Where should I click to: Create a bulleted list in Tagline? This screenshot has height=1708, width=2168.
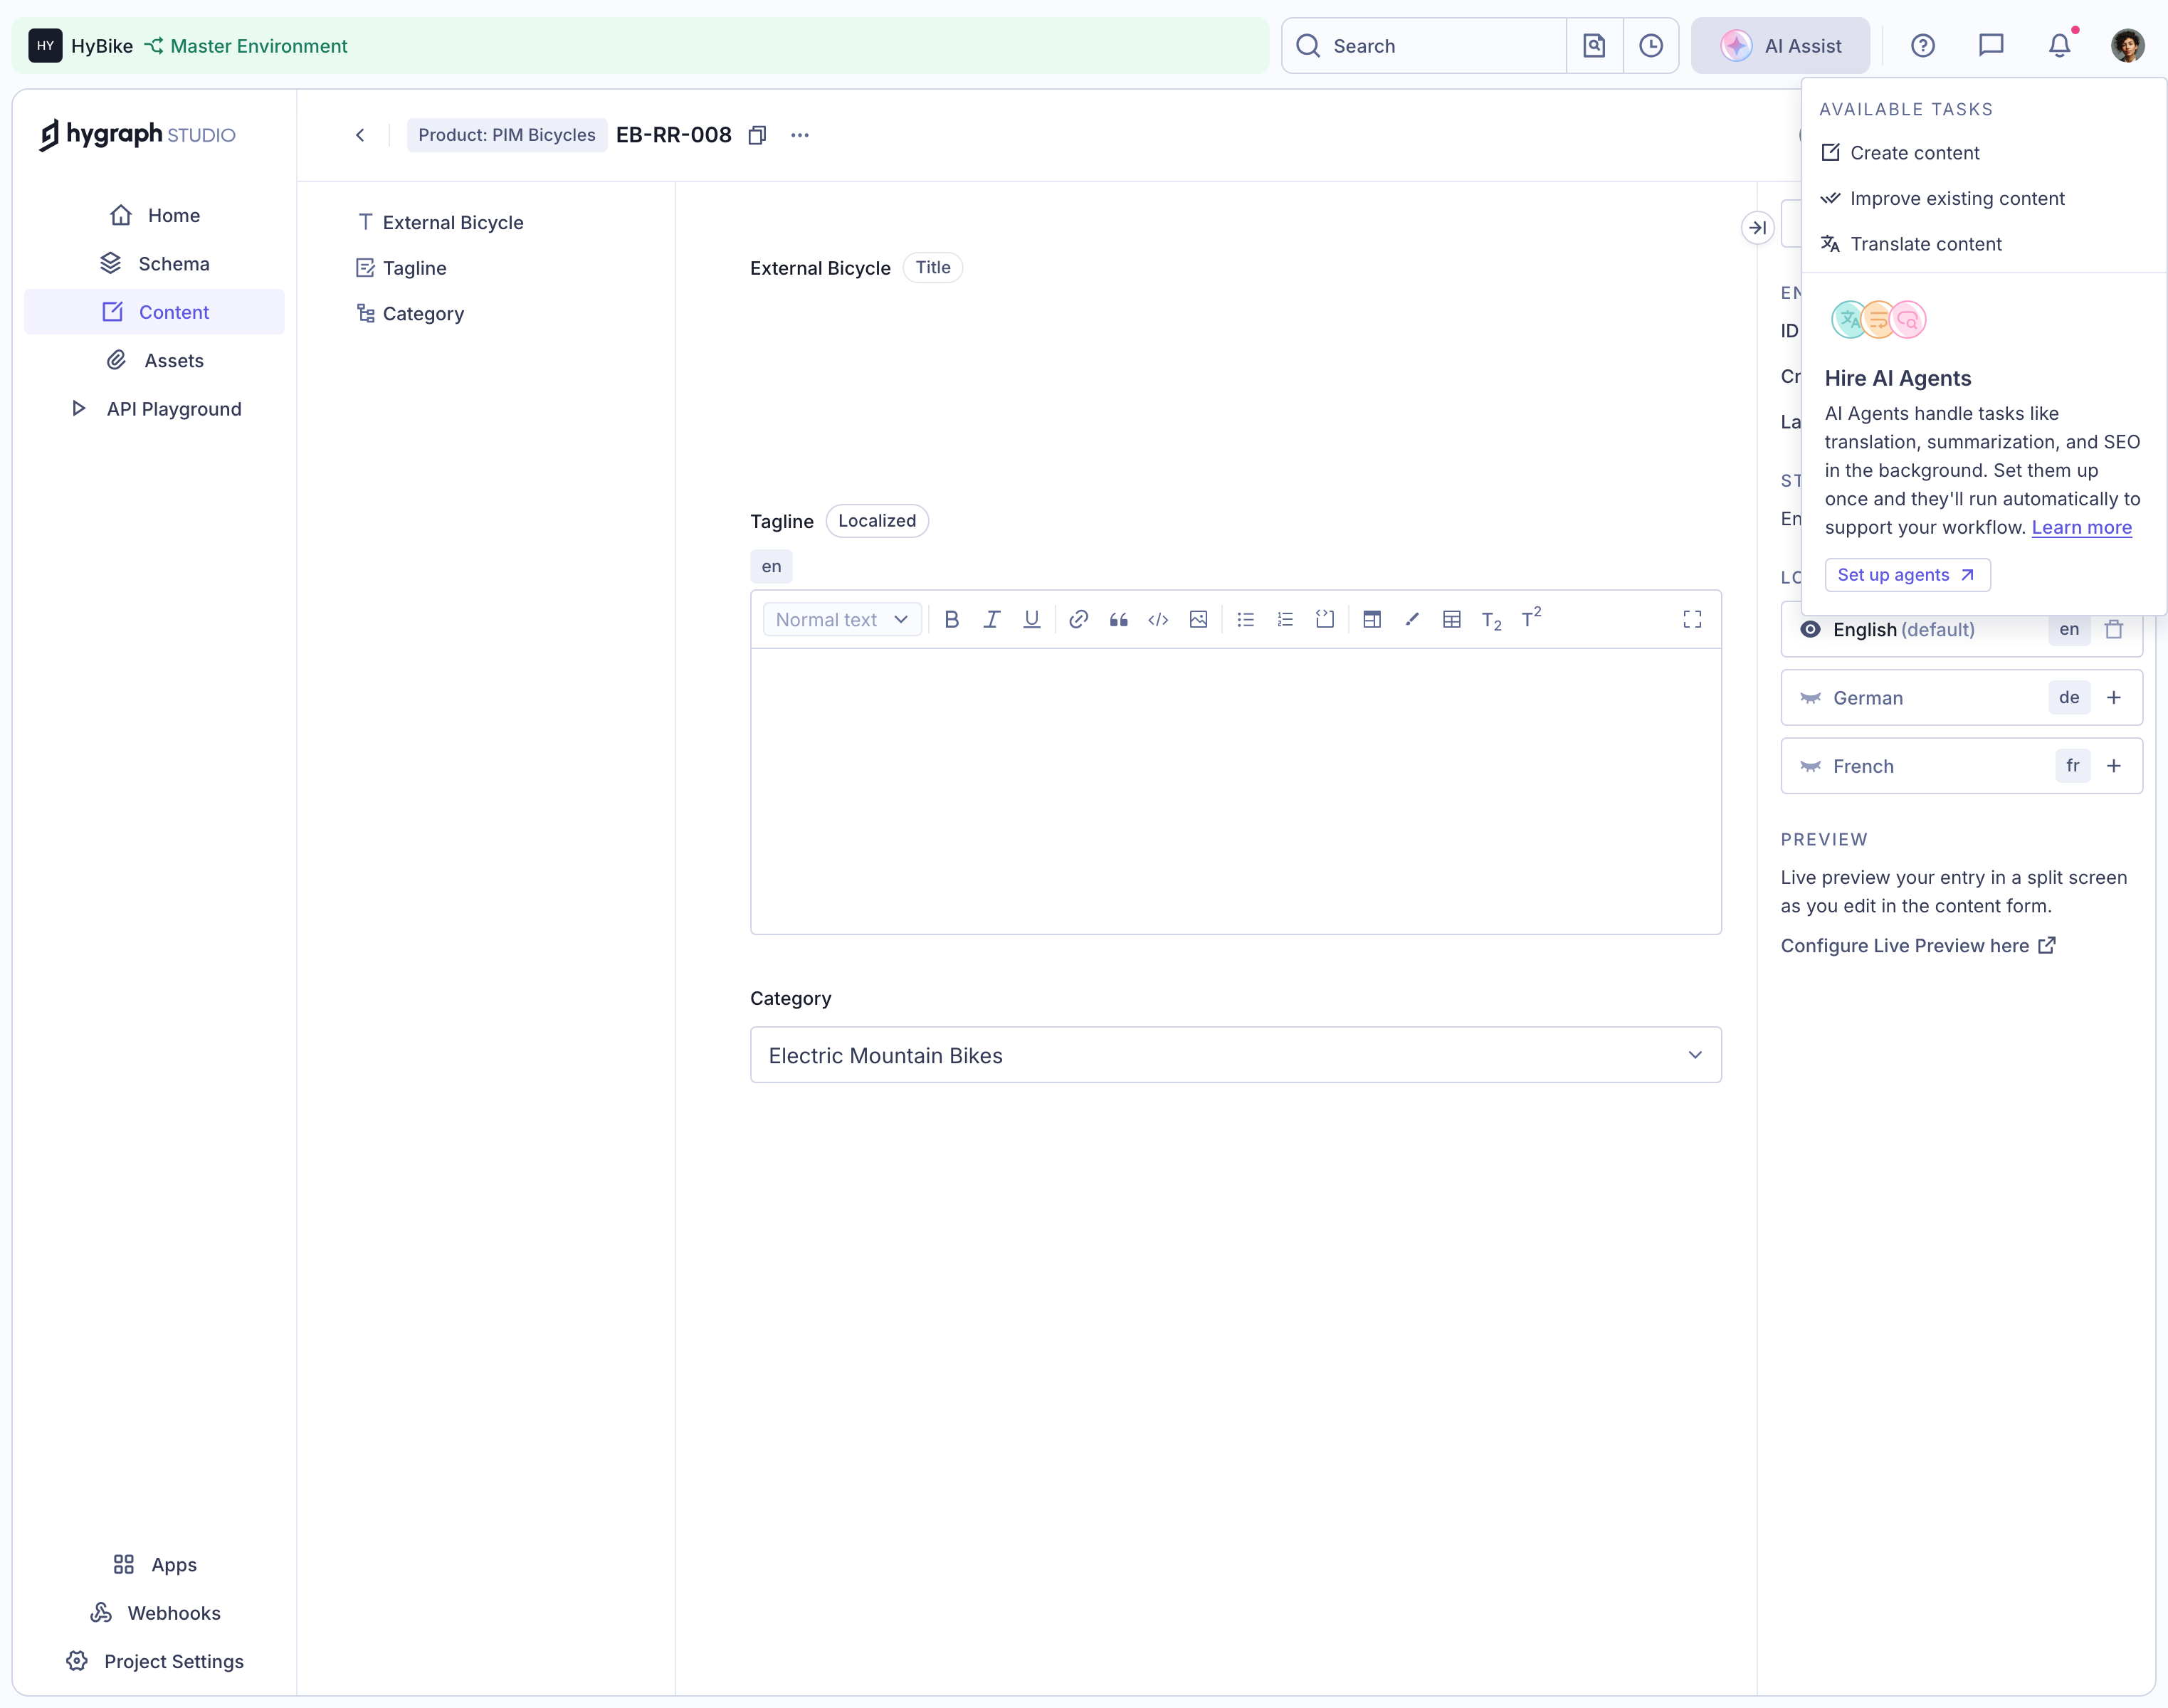click(1245, 620)
